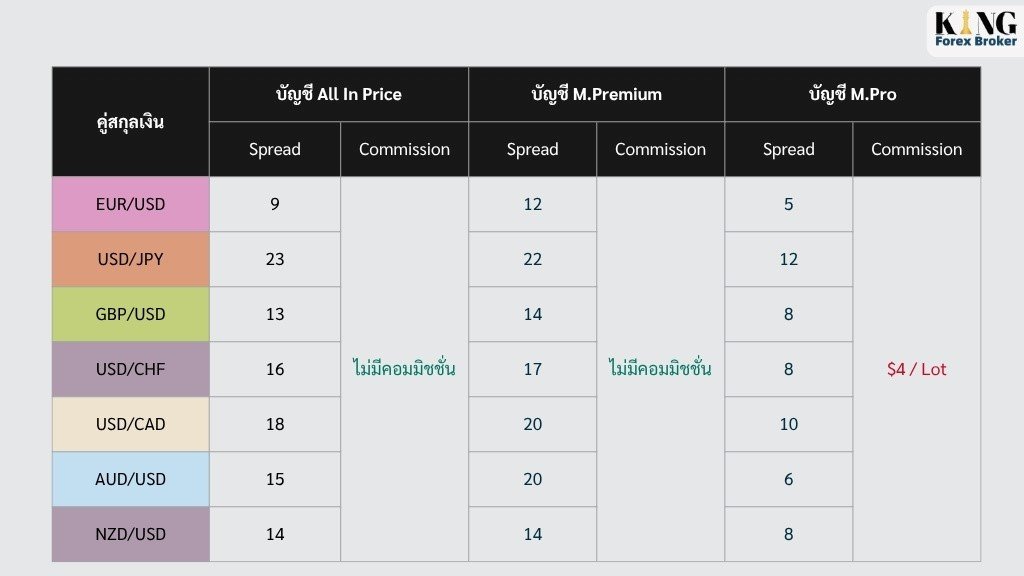Click the USD/JPY All In Price spread 23
Viewport: 1024px width, 576px height.
275,259
